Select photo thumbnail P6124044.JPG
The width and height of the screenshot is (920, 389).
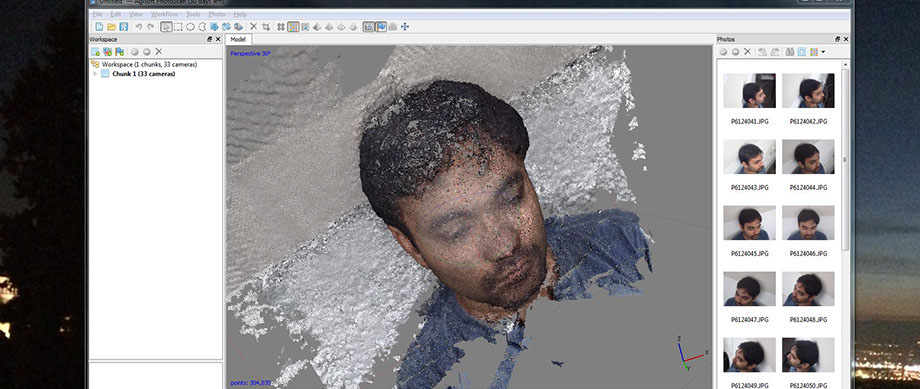click(808, 157)
